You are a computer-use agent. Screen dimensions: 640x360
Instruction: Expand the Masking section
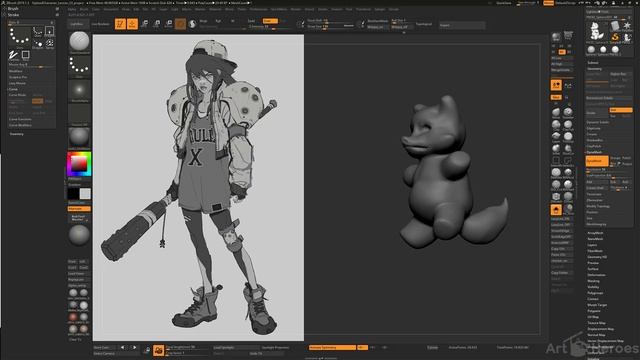click(x=593, y=281)
